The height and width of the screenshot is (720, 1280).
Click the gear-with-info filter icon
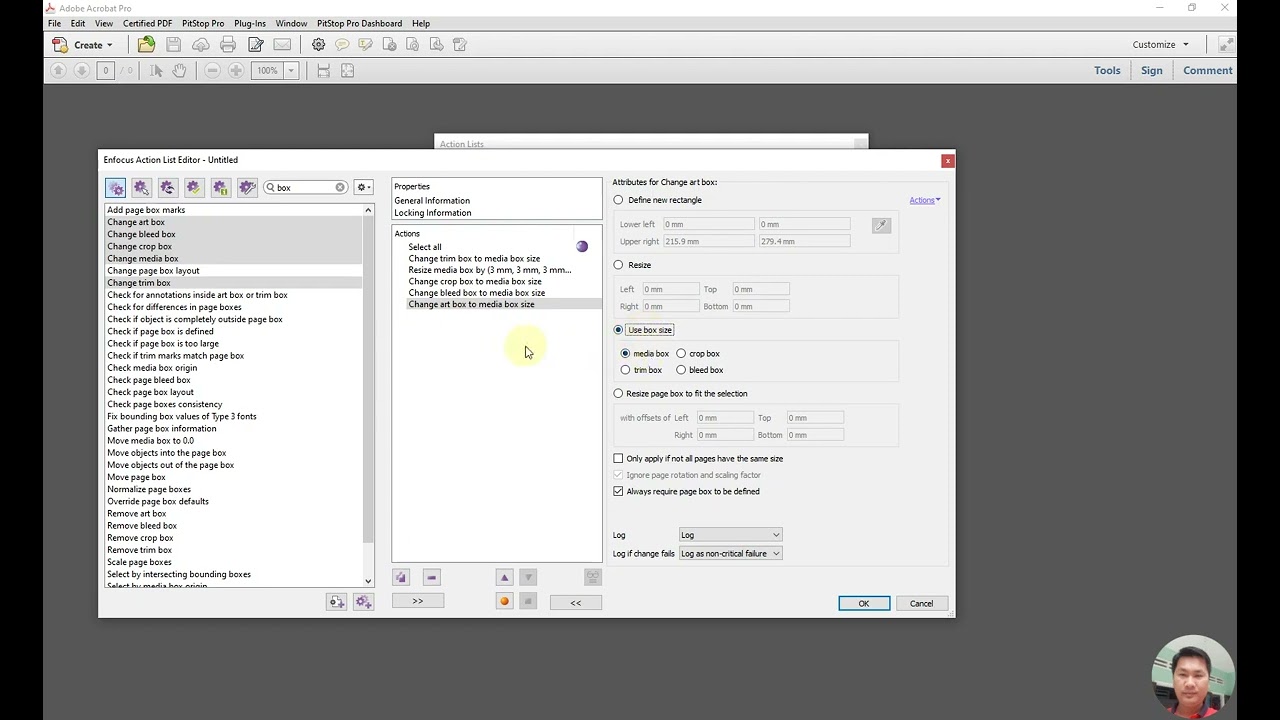[x=221, y=187]
